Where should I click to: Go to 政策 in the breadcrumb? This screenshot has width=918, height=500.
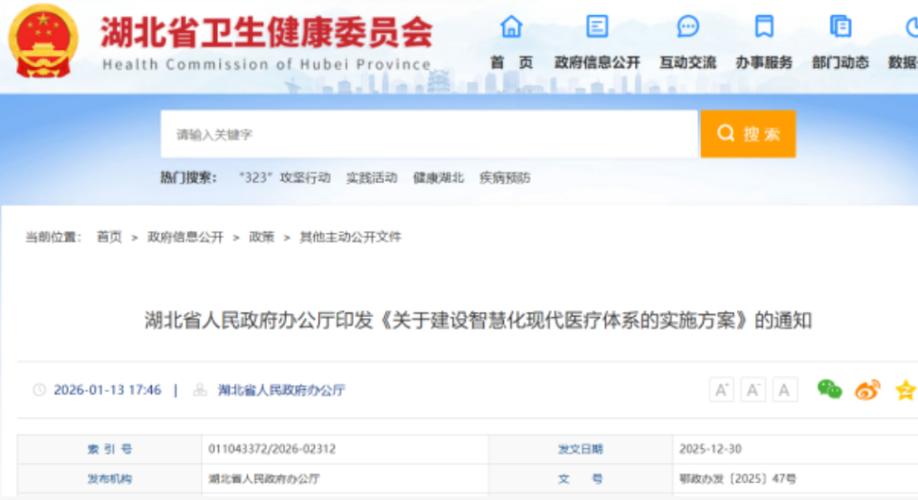(262, 237)
